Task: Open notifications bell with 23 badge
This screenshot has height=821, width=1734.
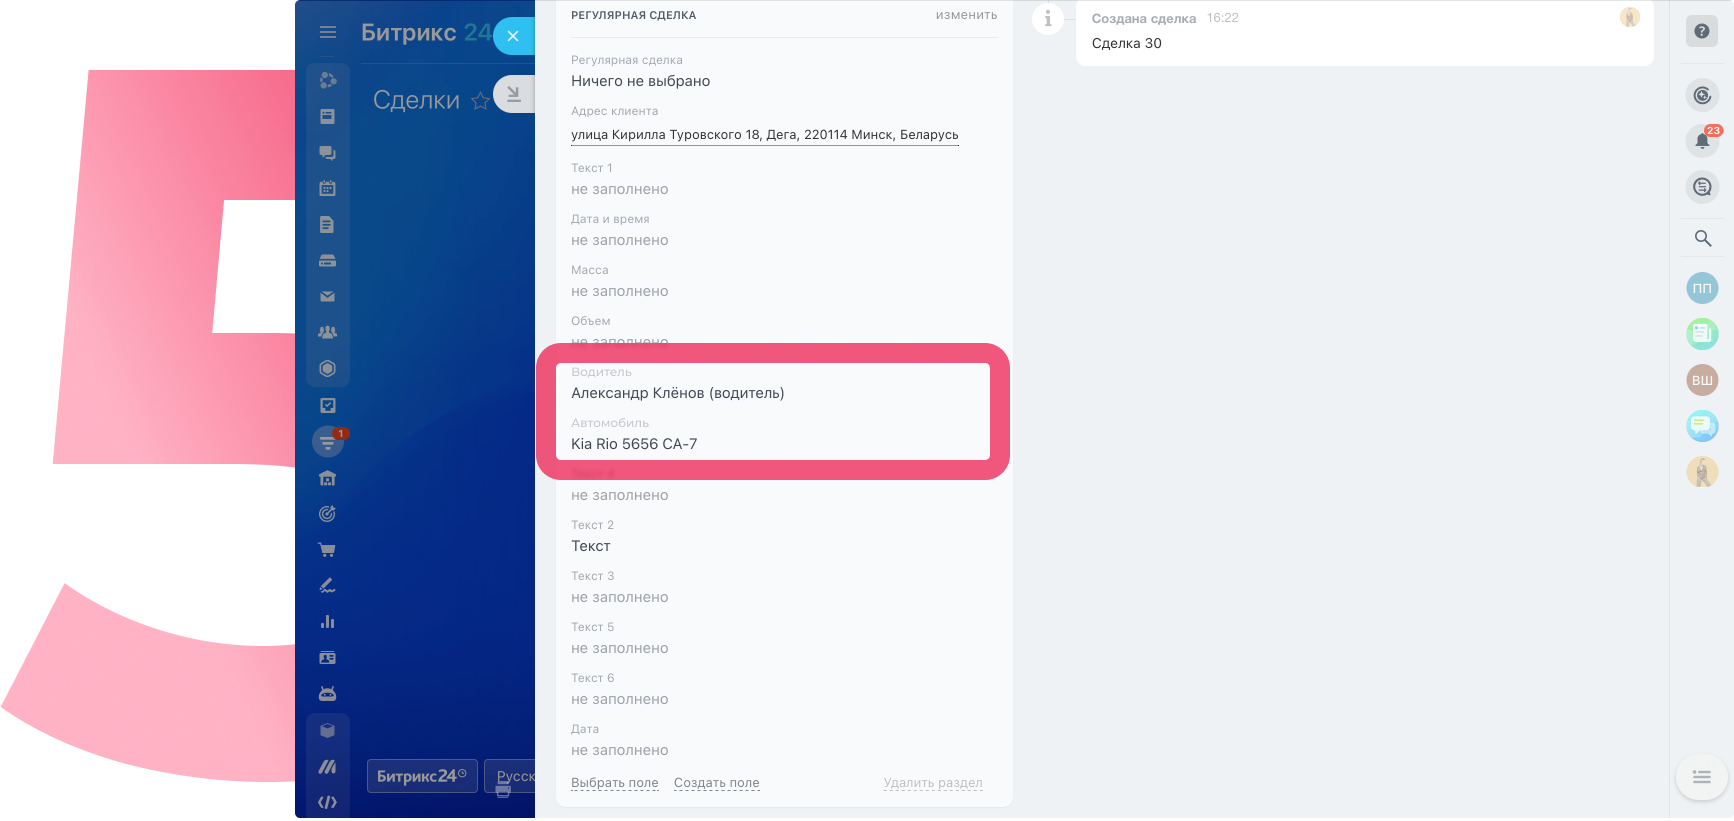Action: coord(1702,141)
